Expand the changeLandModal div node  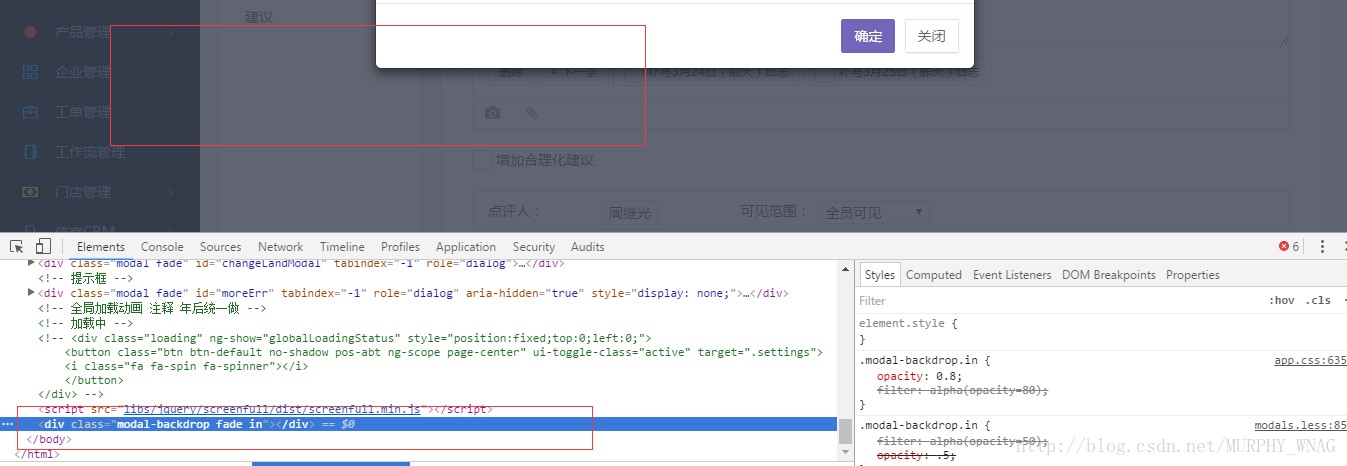31,262
